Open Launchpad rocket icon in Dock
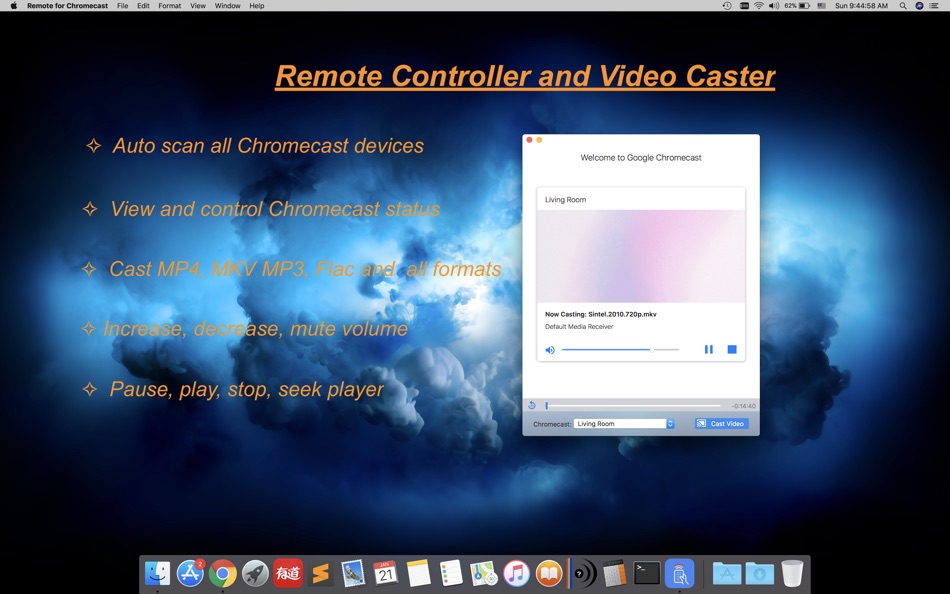The width and height of the screenshot is (950, 594). 255,573
